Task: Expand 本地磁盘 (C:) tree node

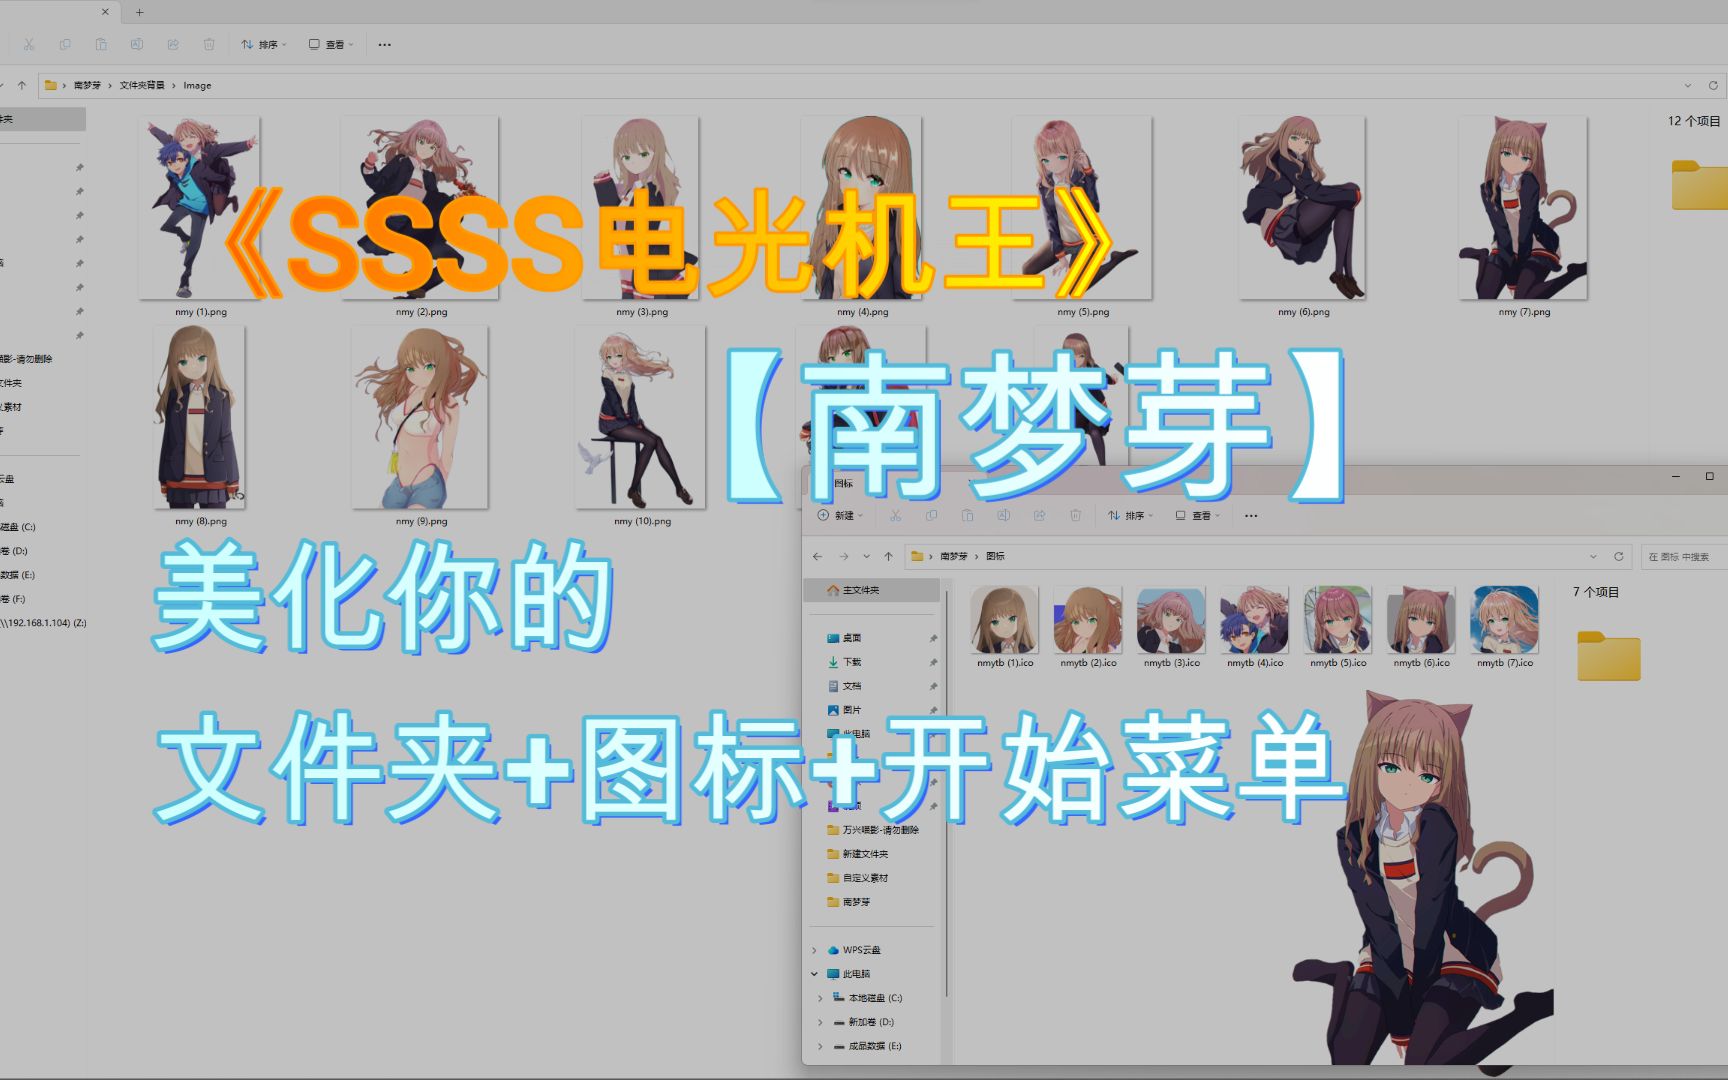Action: click(820, 998)
